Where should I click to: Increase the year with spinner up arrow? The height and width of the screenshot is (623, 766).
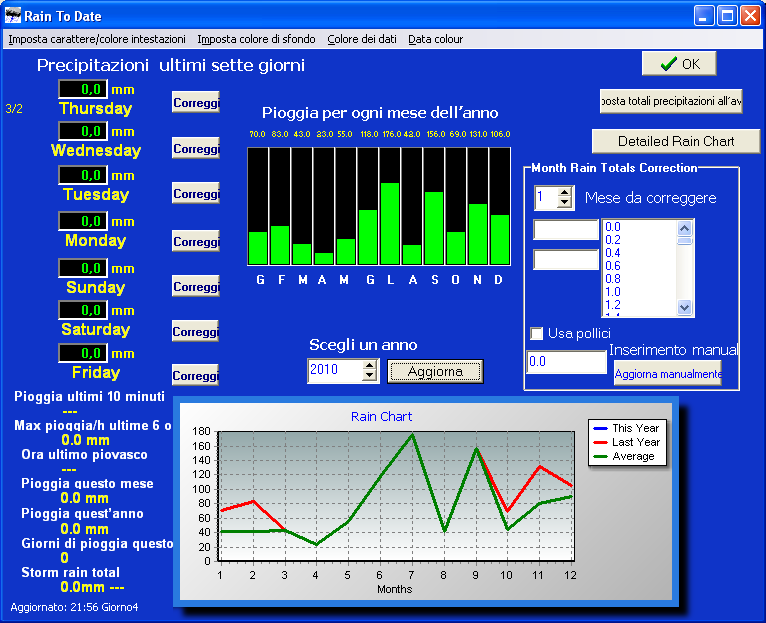(370, 365)
